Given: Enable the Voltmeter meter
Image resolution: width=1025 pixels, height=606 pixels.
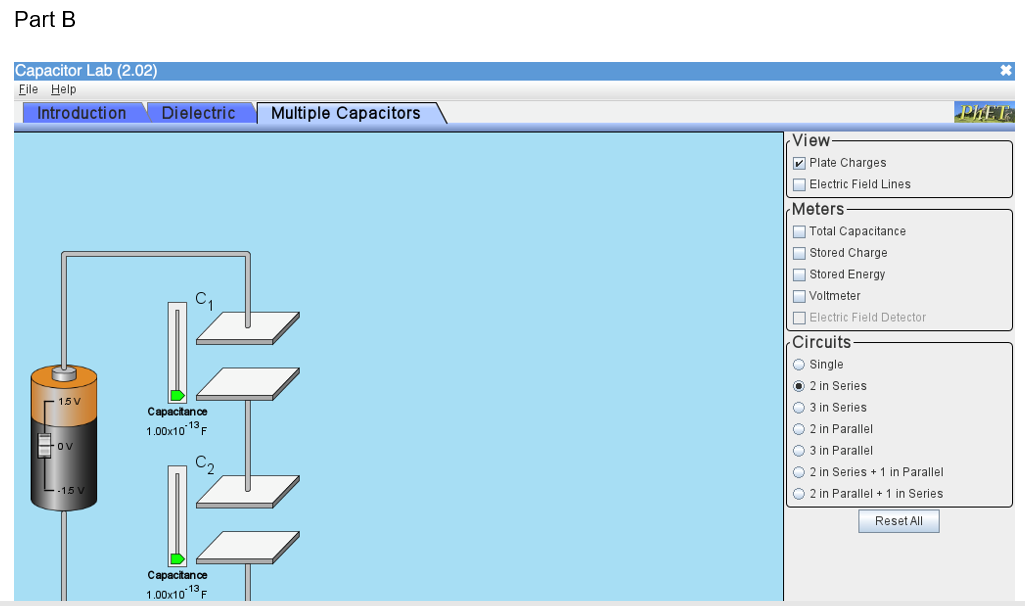Looking at the screenshot, I should pos(799,295).
